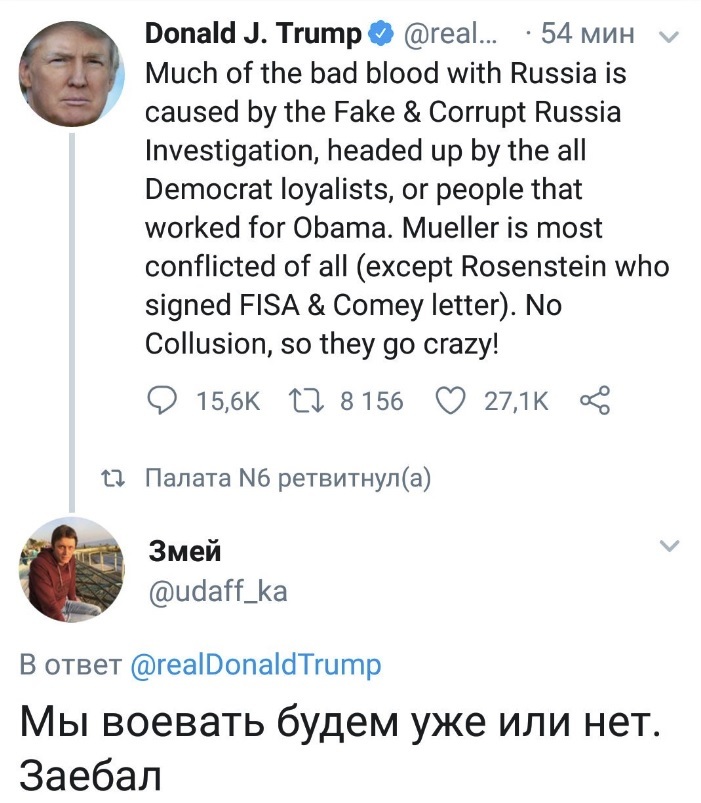Visit the @udaff_ka handle
The image size is (701, 803).
click(217, 592)
